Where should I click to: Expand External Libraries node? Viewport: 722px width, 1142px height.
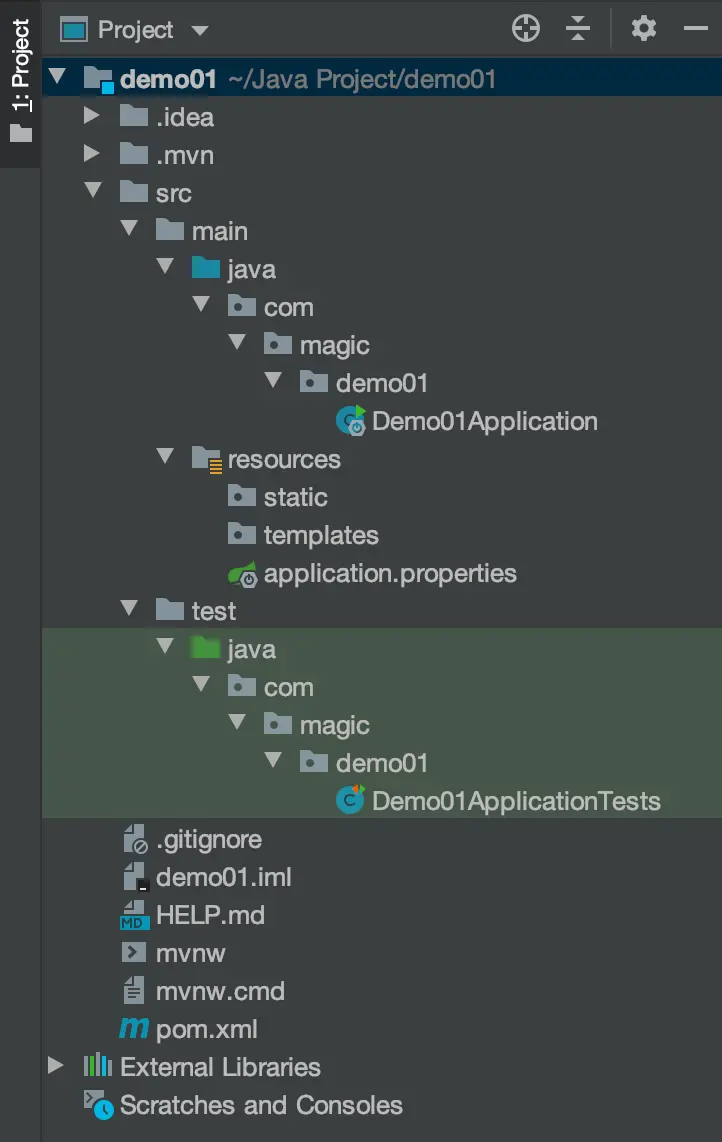coord(56,1067)
